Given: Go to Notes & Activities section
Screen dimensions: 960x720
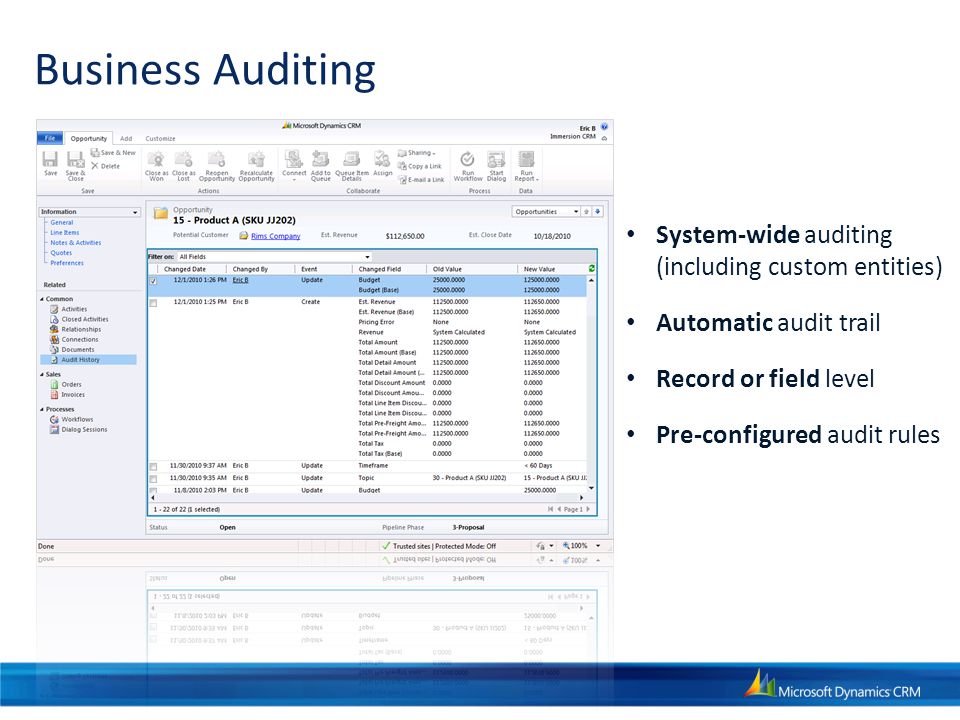Looking at the screenshot, I should pyautogui.click(x=76, y=242).
